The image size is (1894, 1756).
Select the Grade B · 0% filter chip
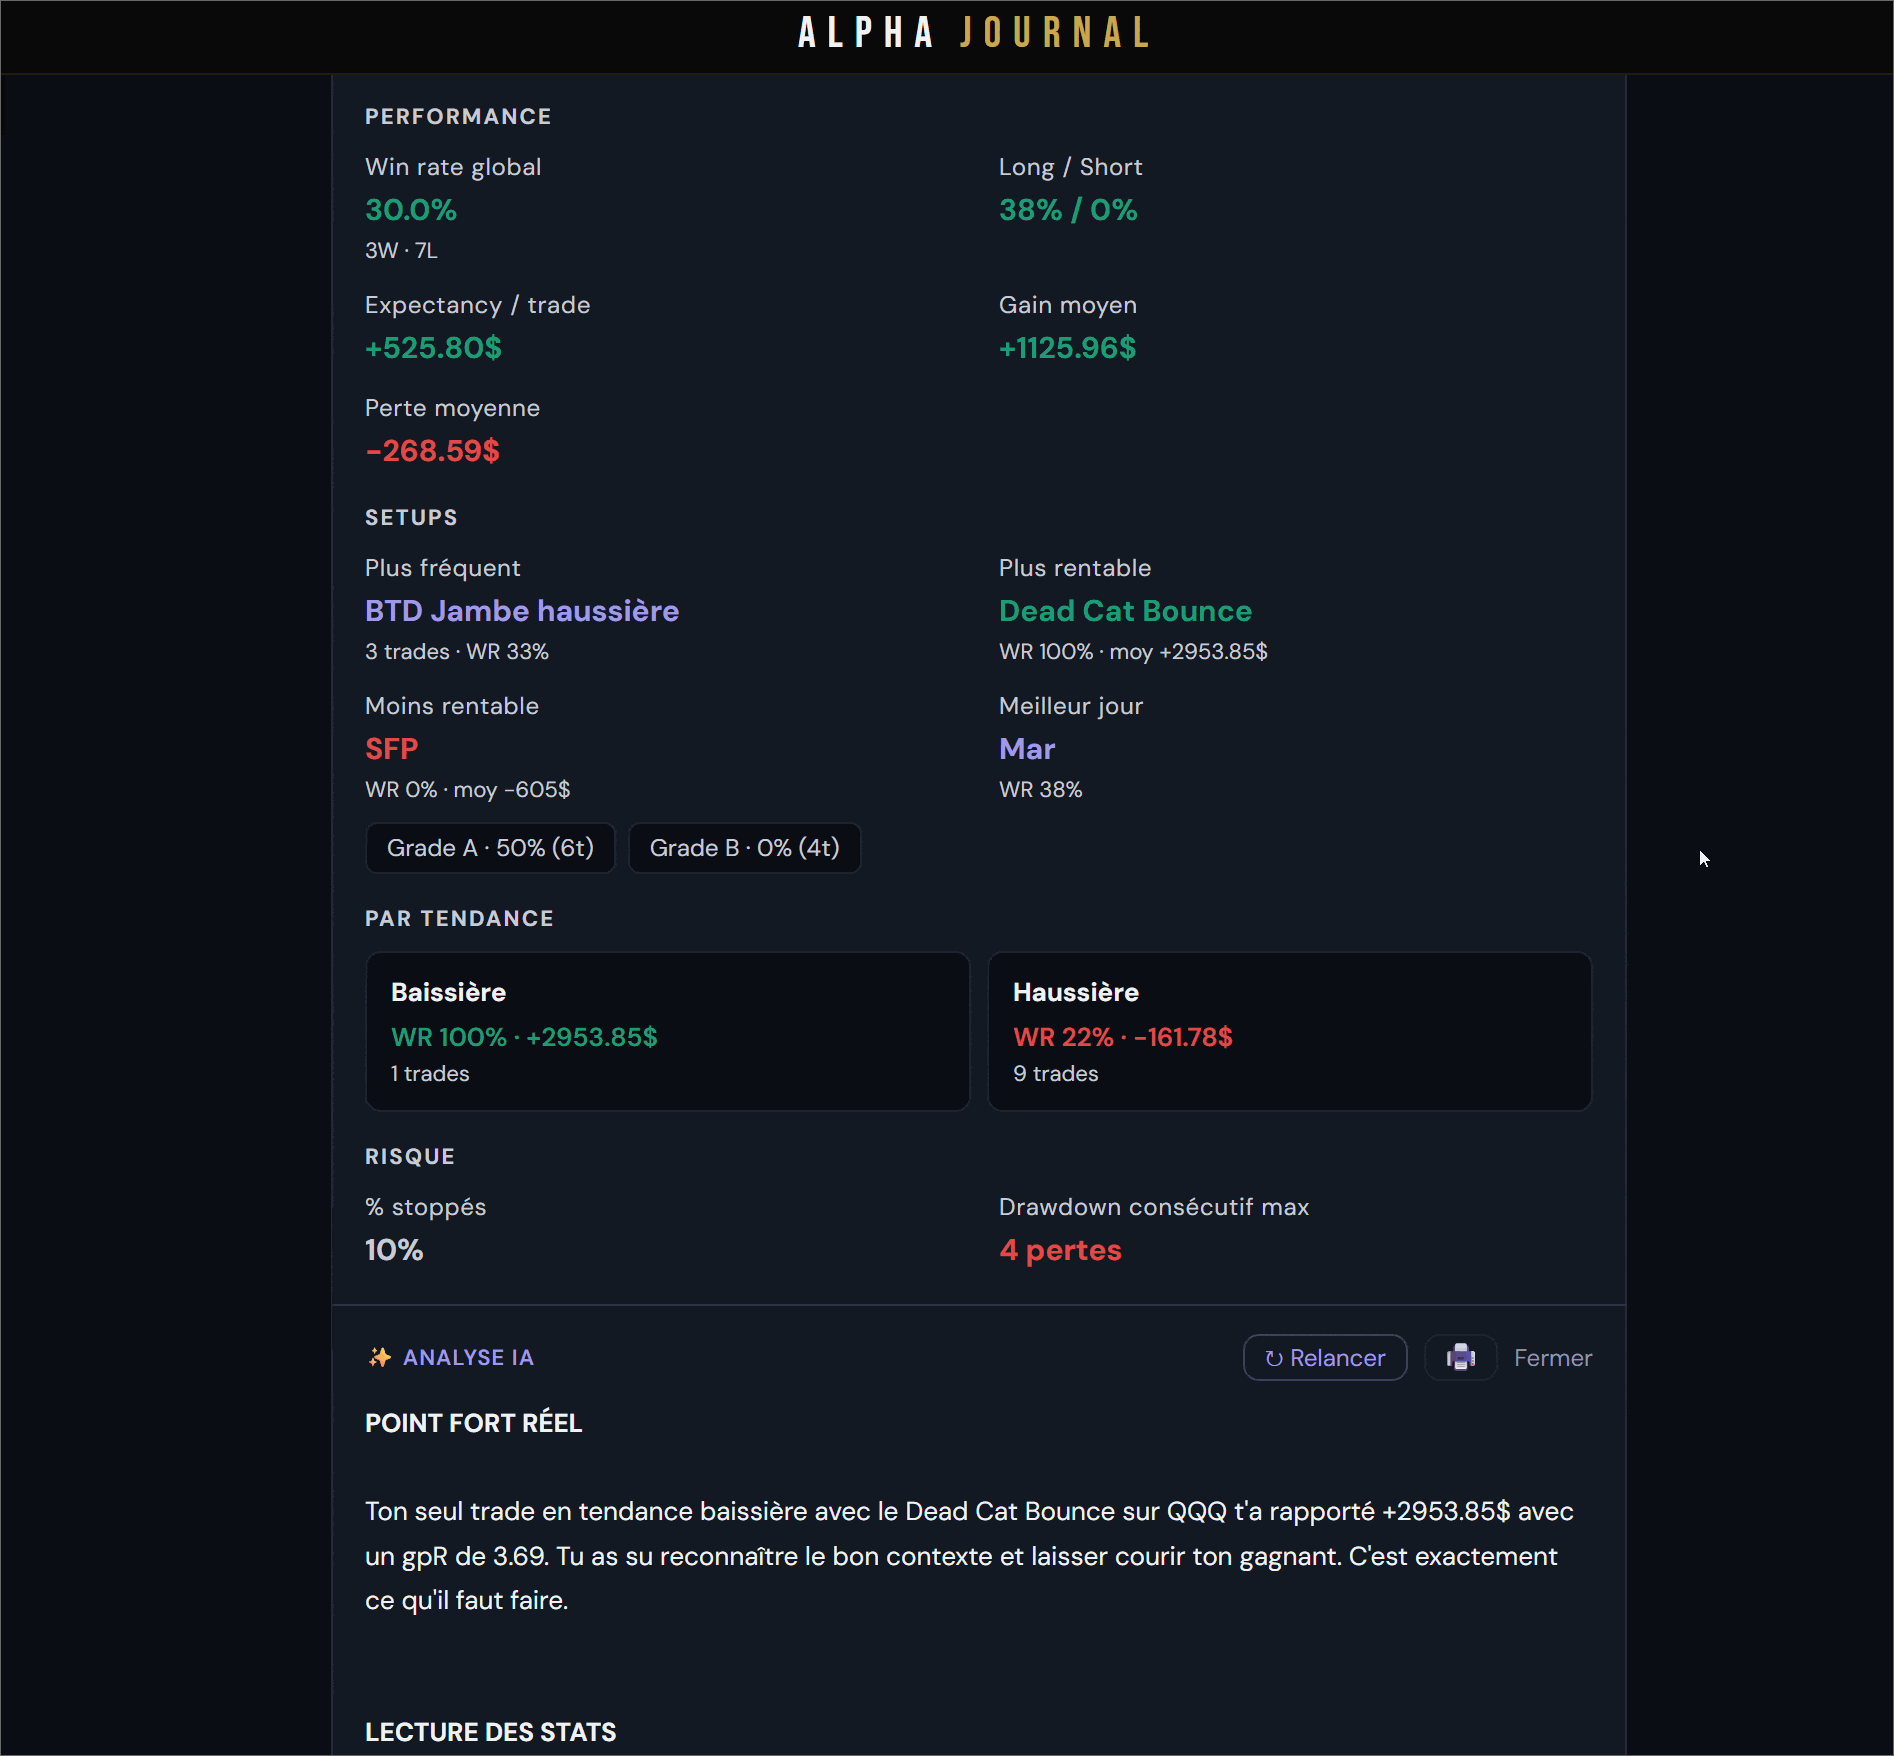coord(744,847)
